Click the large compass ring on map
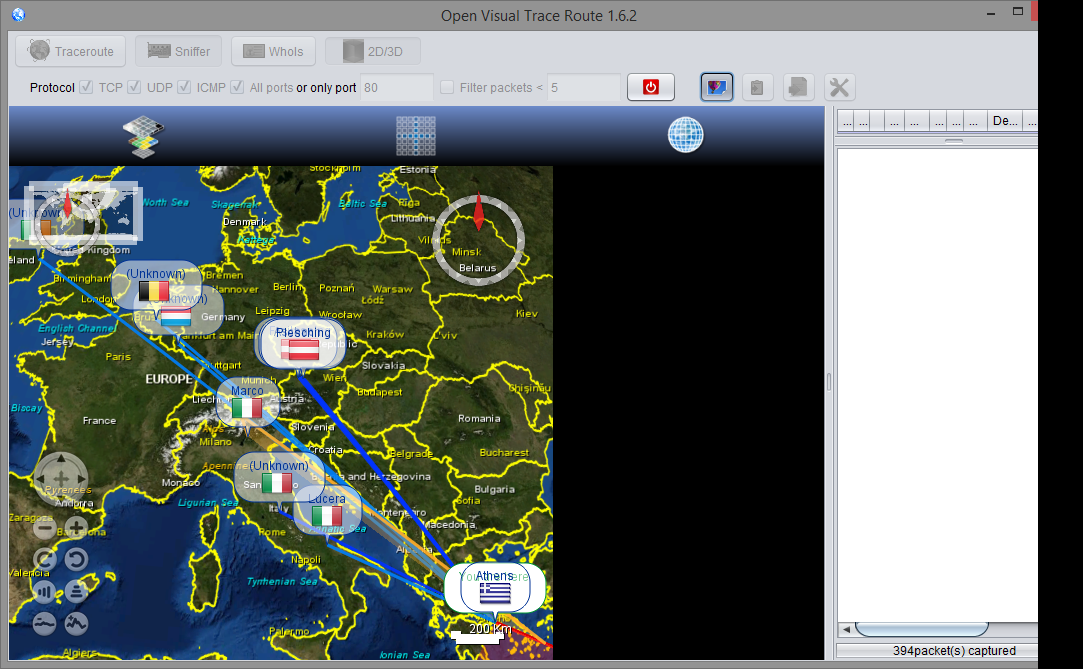This screenshot has width=1083, height=669. click(x=479, y=240)
